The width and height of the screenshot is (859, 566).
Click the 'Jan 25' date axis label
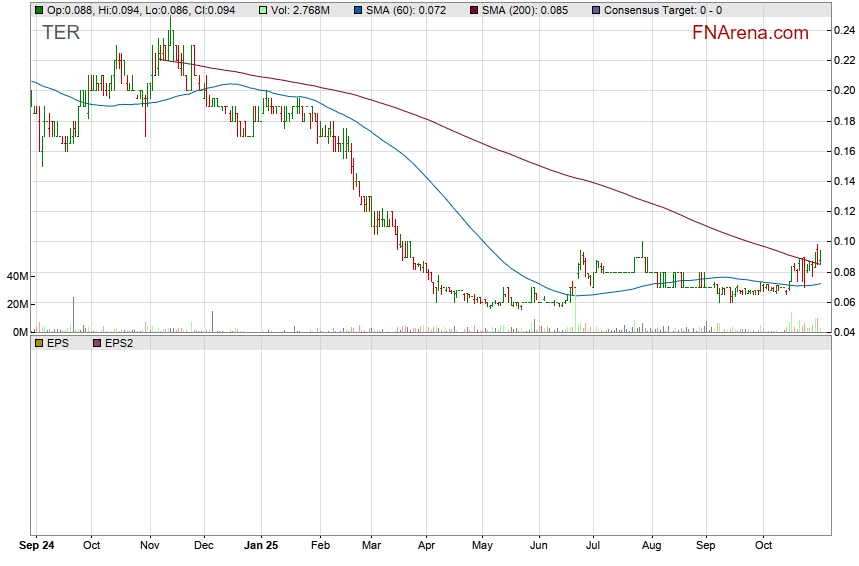[x=262, y=548]
